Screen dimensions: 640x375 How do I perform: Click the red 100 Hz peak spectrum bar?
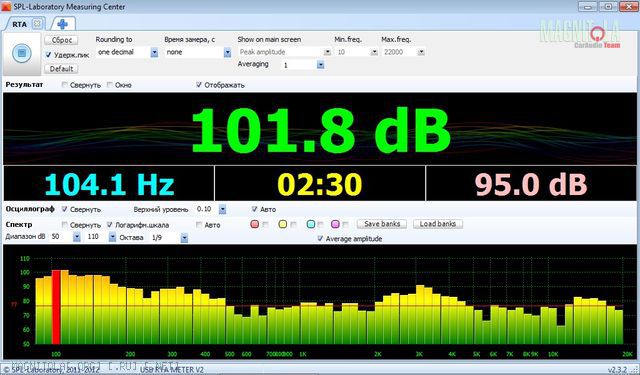pyautogui.click(x=56, y=307)
